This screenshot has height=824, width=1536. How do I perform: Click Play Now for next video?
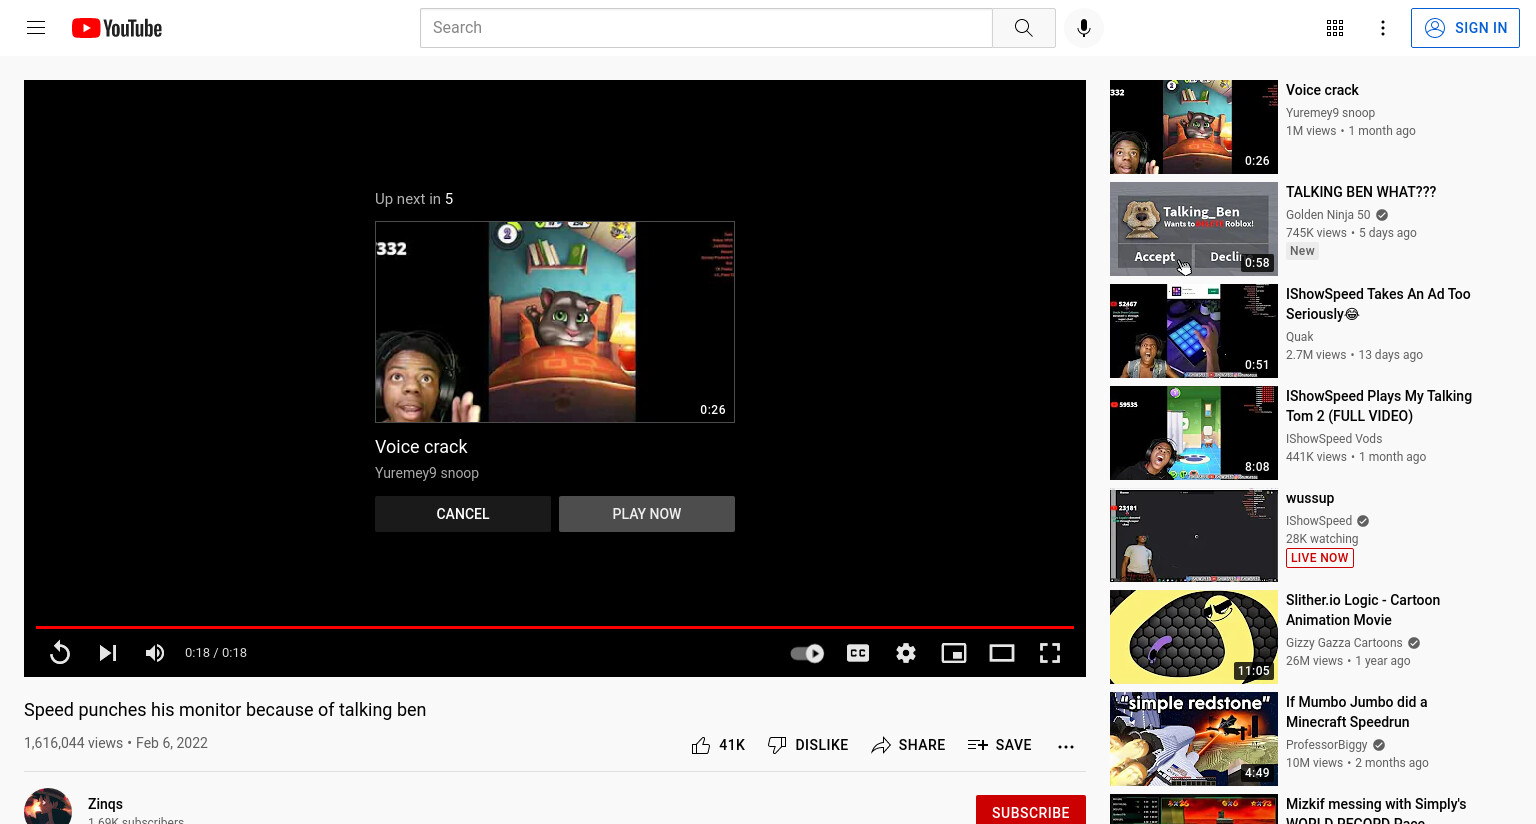(x=647, y=514)
